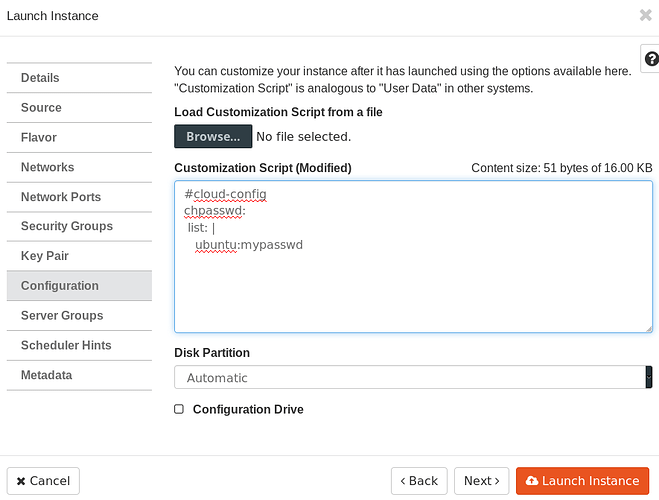Image resolution: width=659 pixels, height=500 pixels.
Task: Click the Next button
Action: 482,481
